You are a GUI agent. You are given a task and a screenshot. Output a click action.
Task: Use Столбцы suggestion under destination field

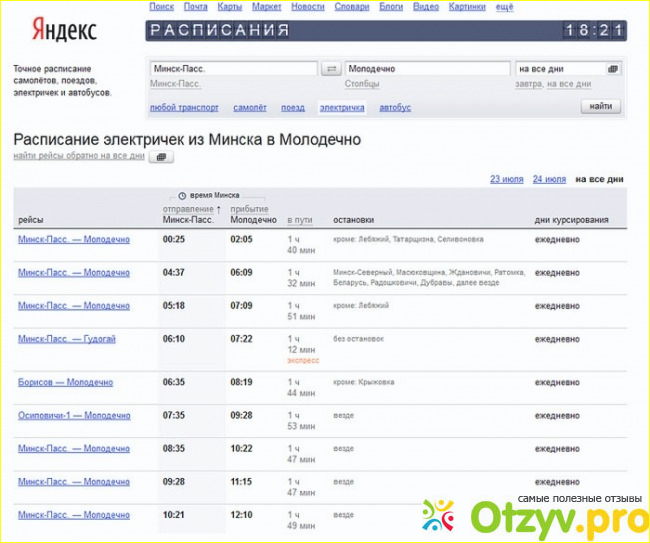click(x=364, y=84)
